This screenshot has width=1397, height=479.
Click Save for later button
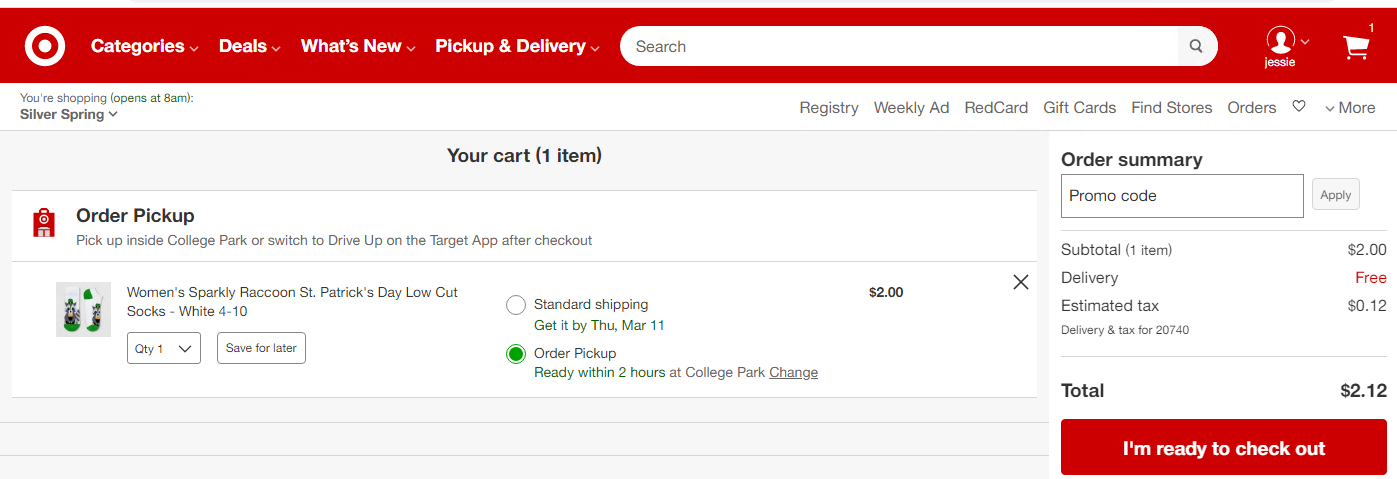(x=261, y=348)
